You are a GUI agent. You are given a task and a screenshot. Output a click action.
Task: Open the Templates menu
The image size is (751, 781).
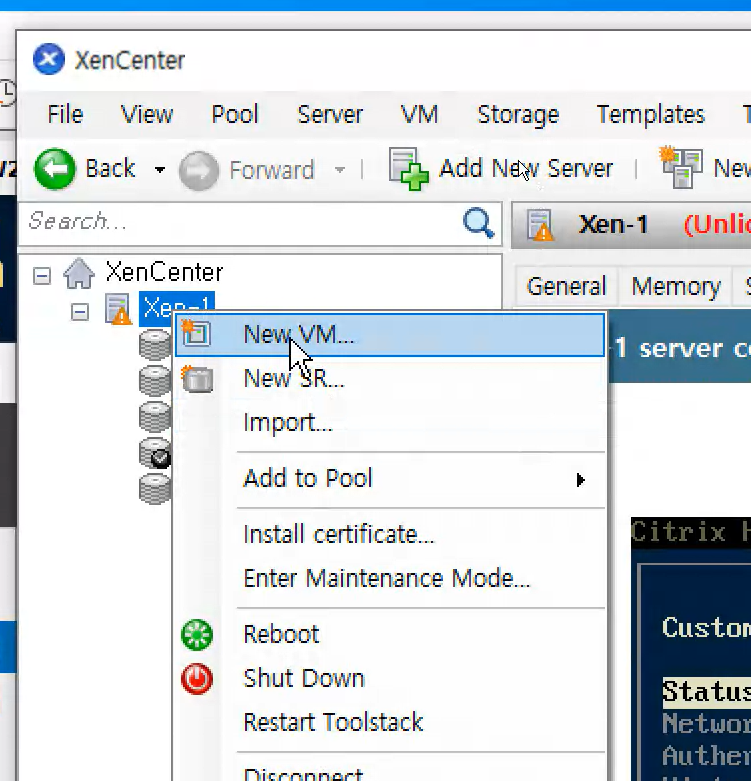(650, 115)
